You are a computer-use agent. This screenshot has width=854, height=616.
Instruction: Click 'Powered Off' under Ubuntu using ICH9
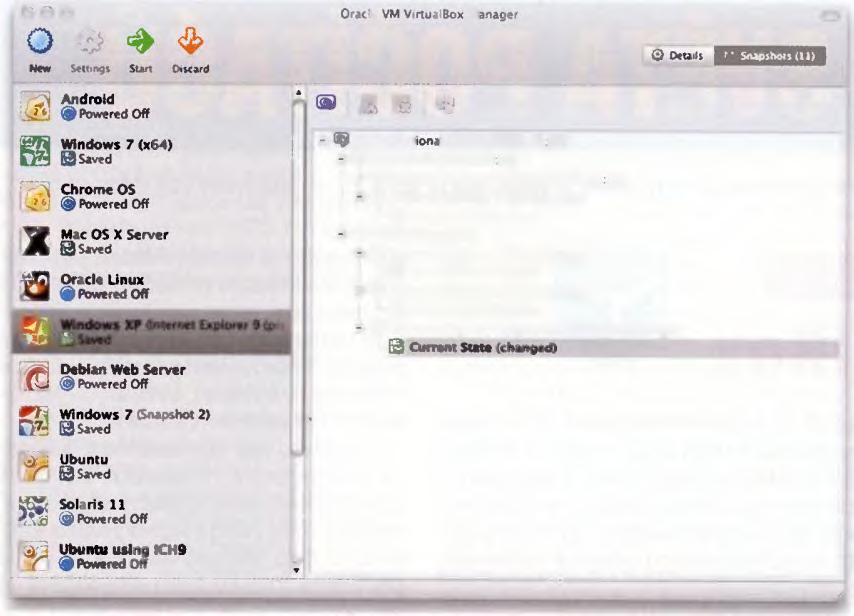click(x=112, y=564)
